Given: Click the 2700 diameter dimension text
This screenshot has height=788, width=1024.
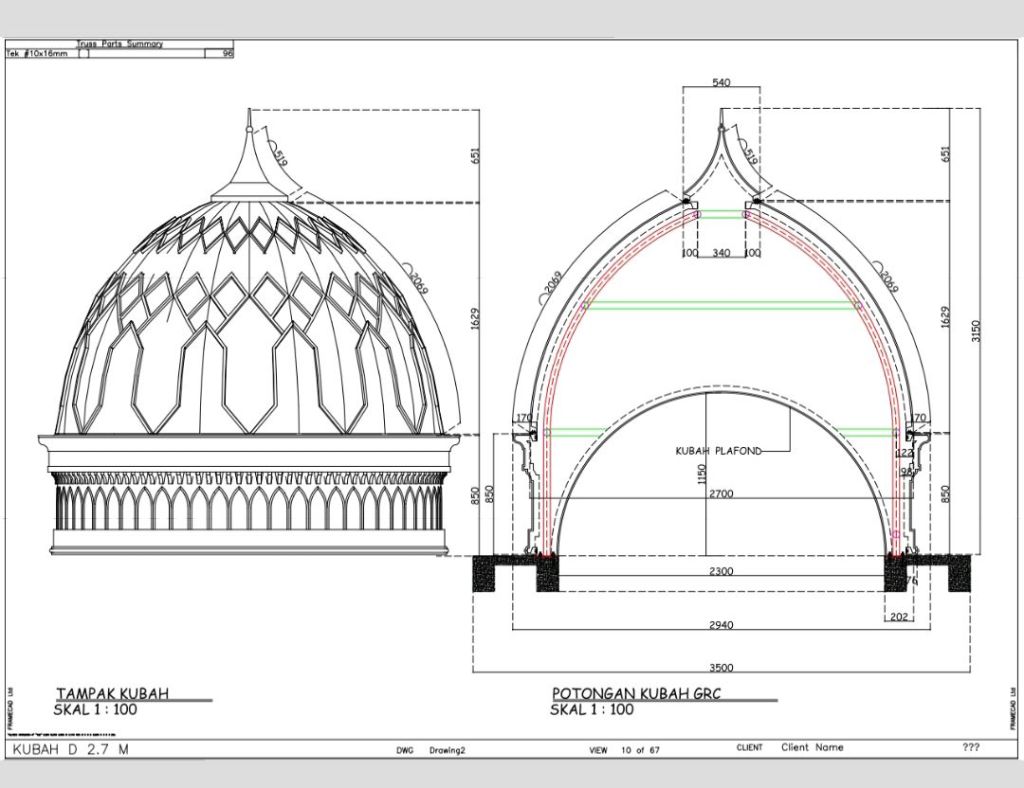Looking at the screenshot, I should pos(720,494).
